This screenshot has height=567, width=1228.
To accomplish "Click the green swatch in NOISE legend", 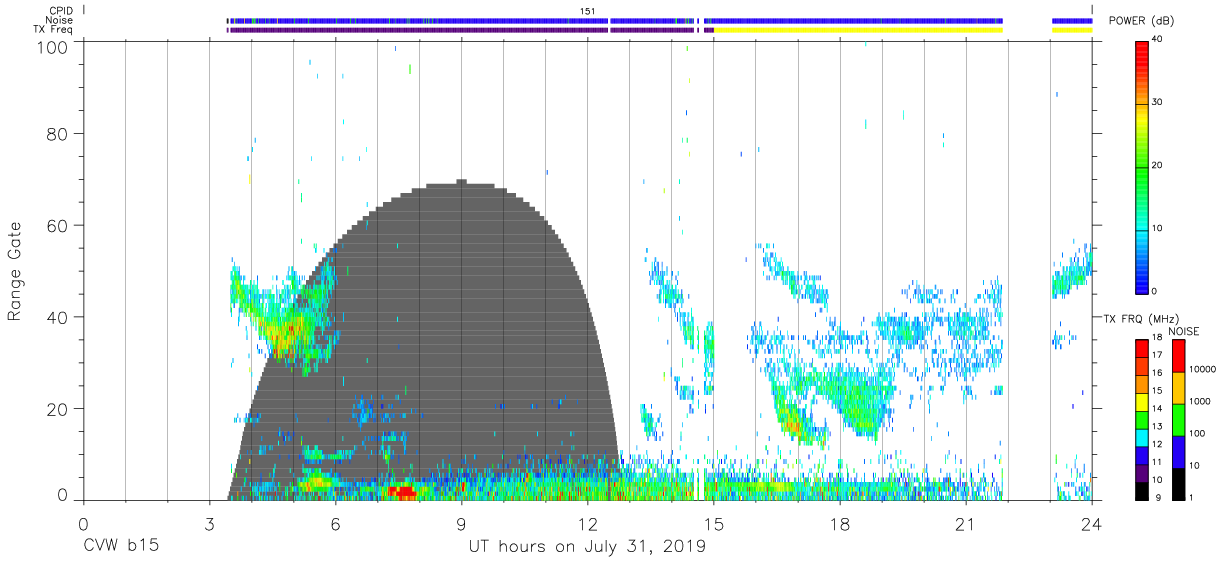I will [1177, 420].
